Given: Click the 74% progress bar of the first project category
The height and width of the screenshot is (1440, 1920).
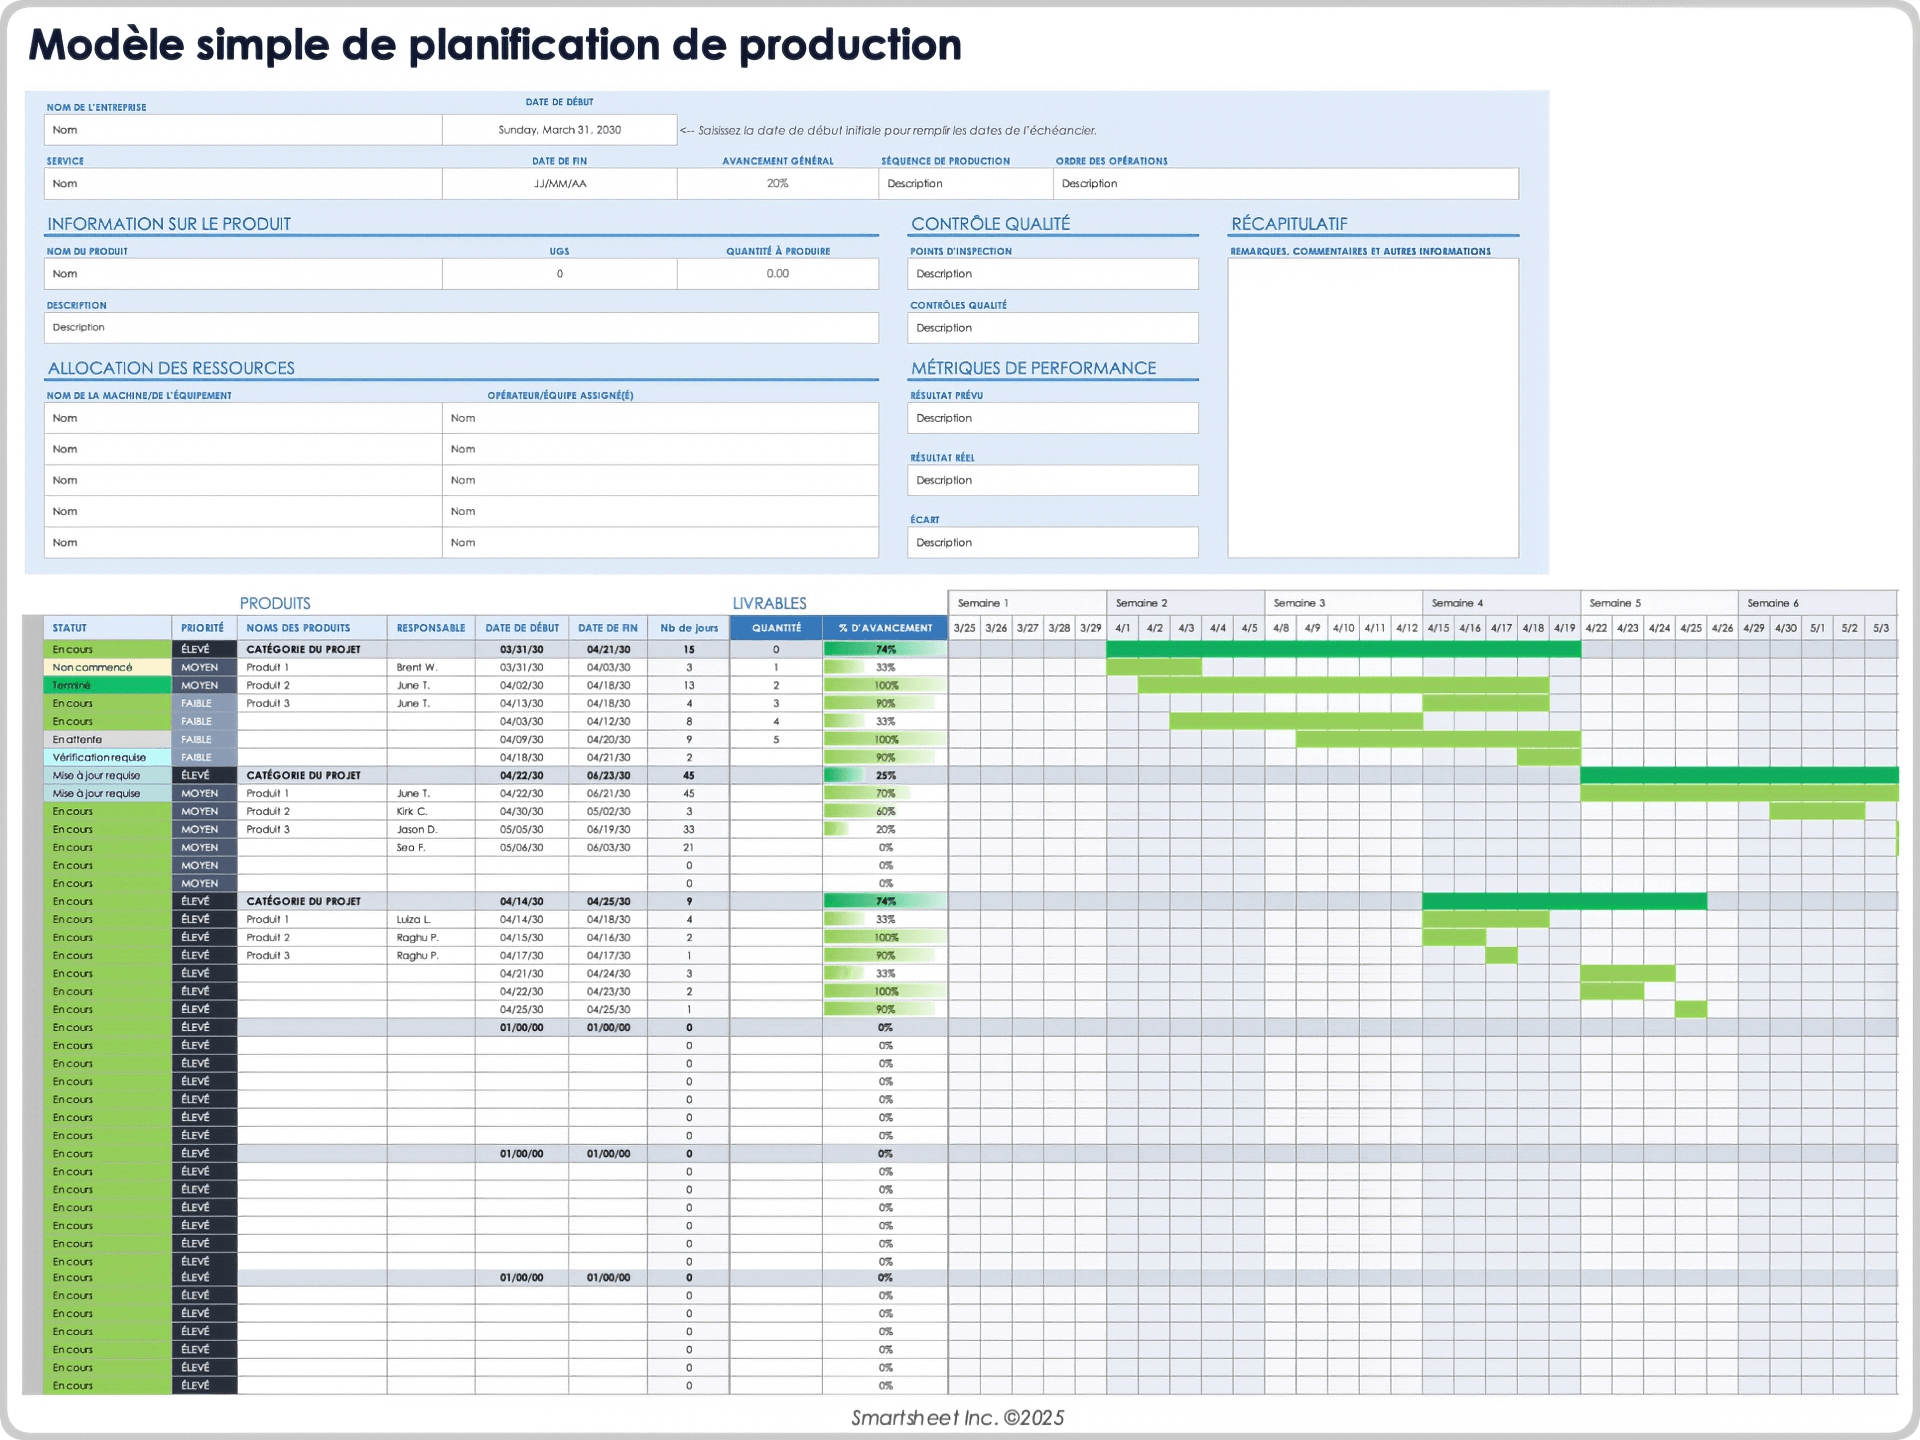Looking at the screenshot, I should coord(884,649).
